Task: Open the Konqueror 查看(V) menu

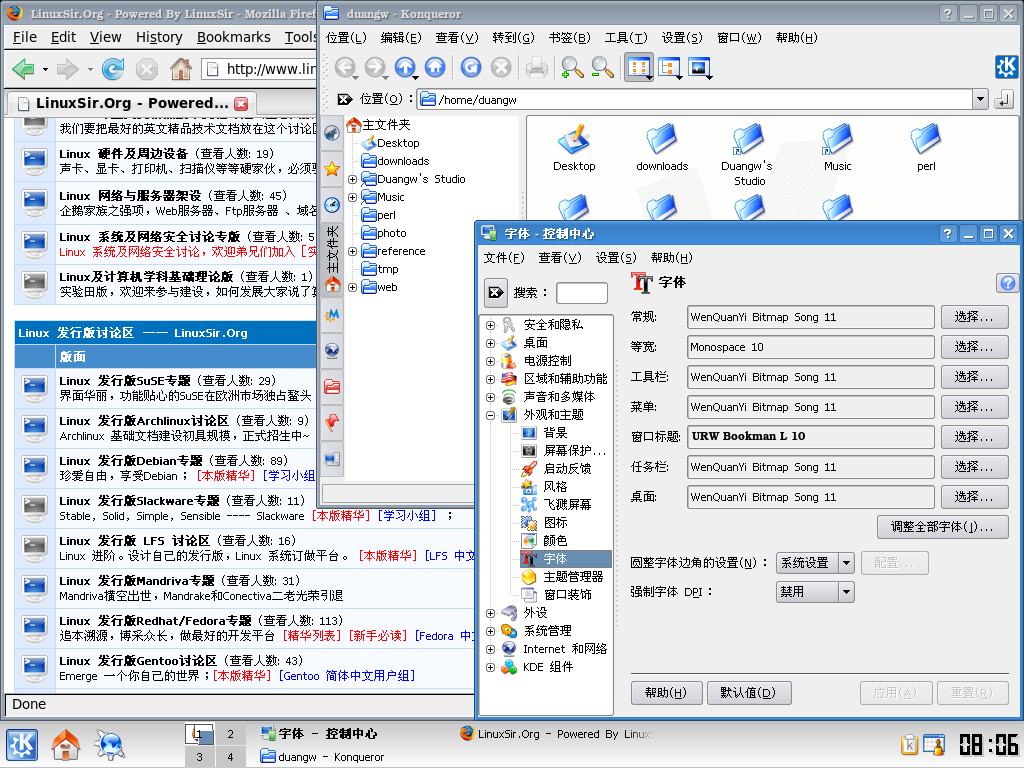Action: click(457, 38)
